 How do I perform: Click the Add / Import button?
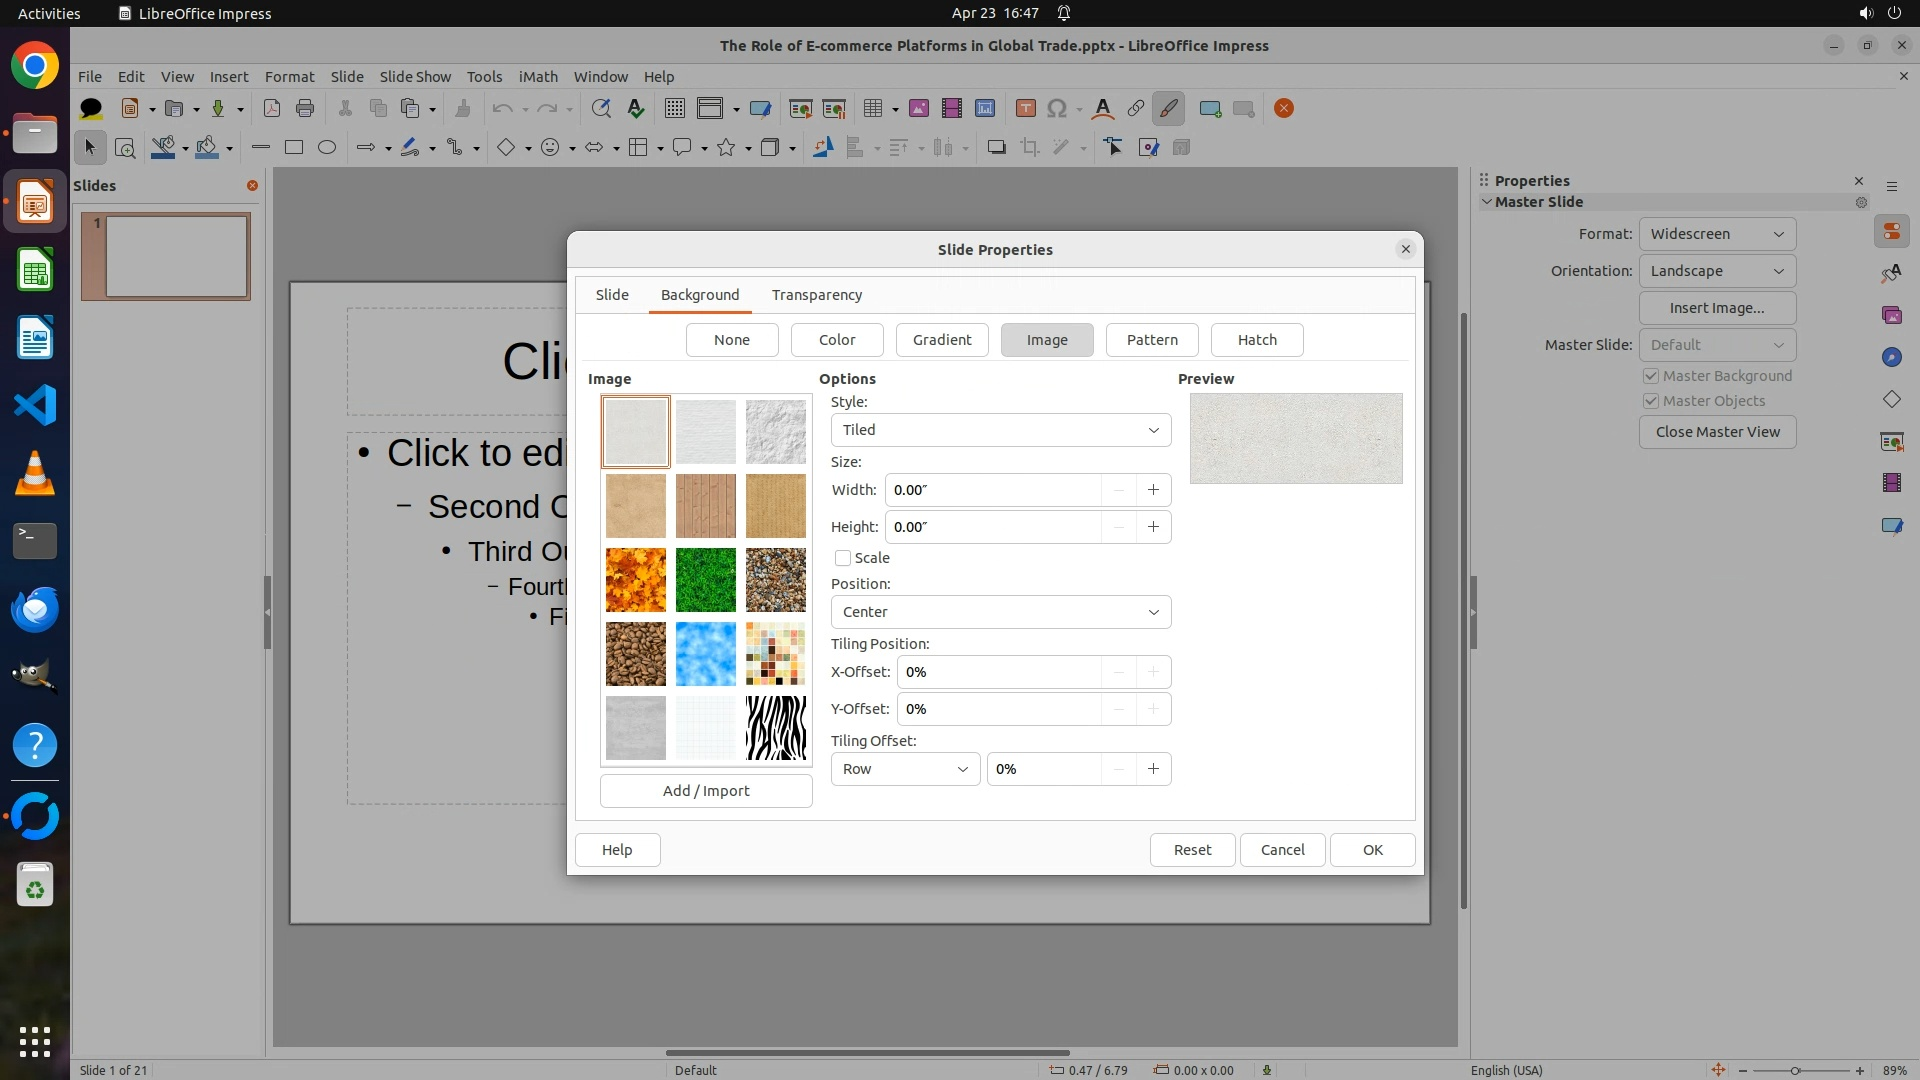706,791
